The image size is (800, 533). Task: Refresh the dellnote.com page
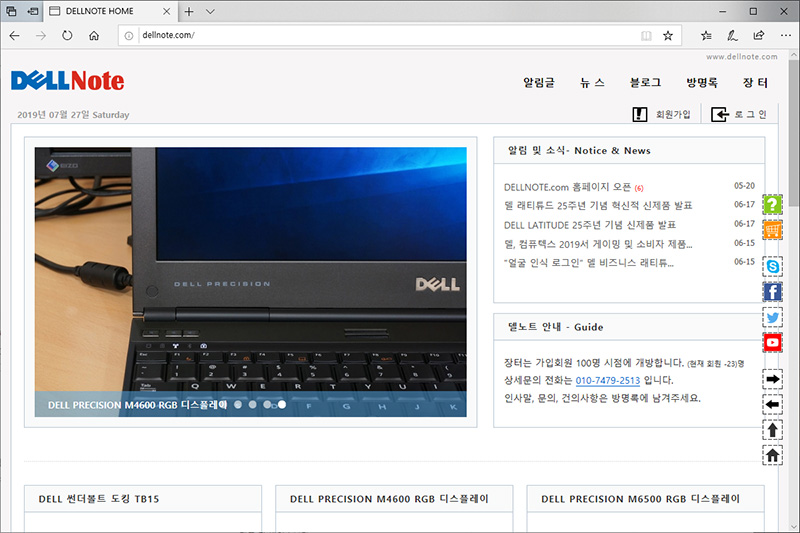[x=67, y=36]
